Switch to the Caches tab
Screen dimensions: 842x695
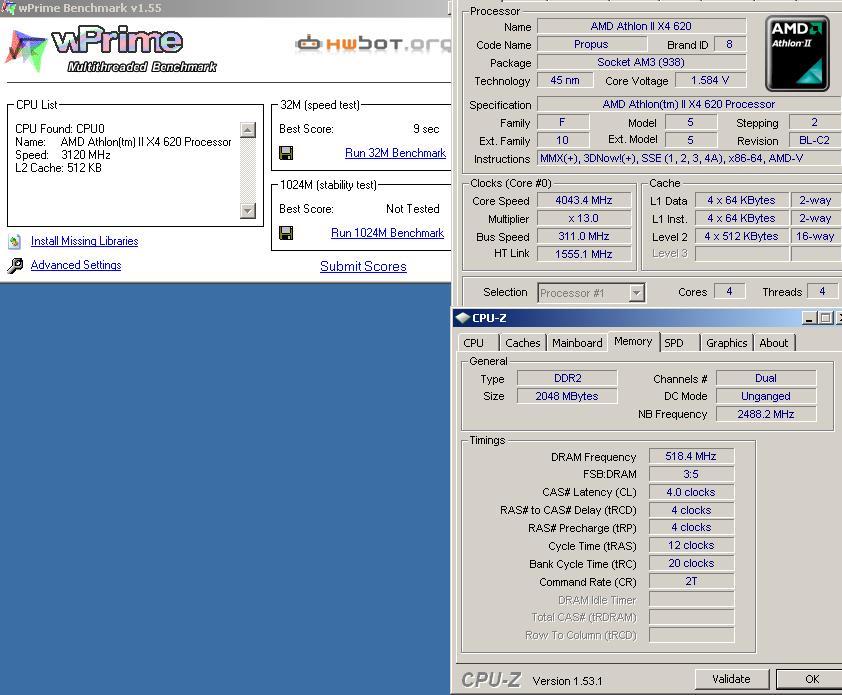click(522, 343)
